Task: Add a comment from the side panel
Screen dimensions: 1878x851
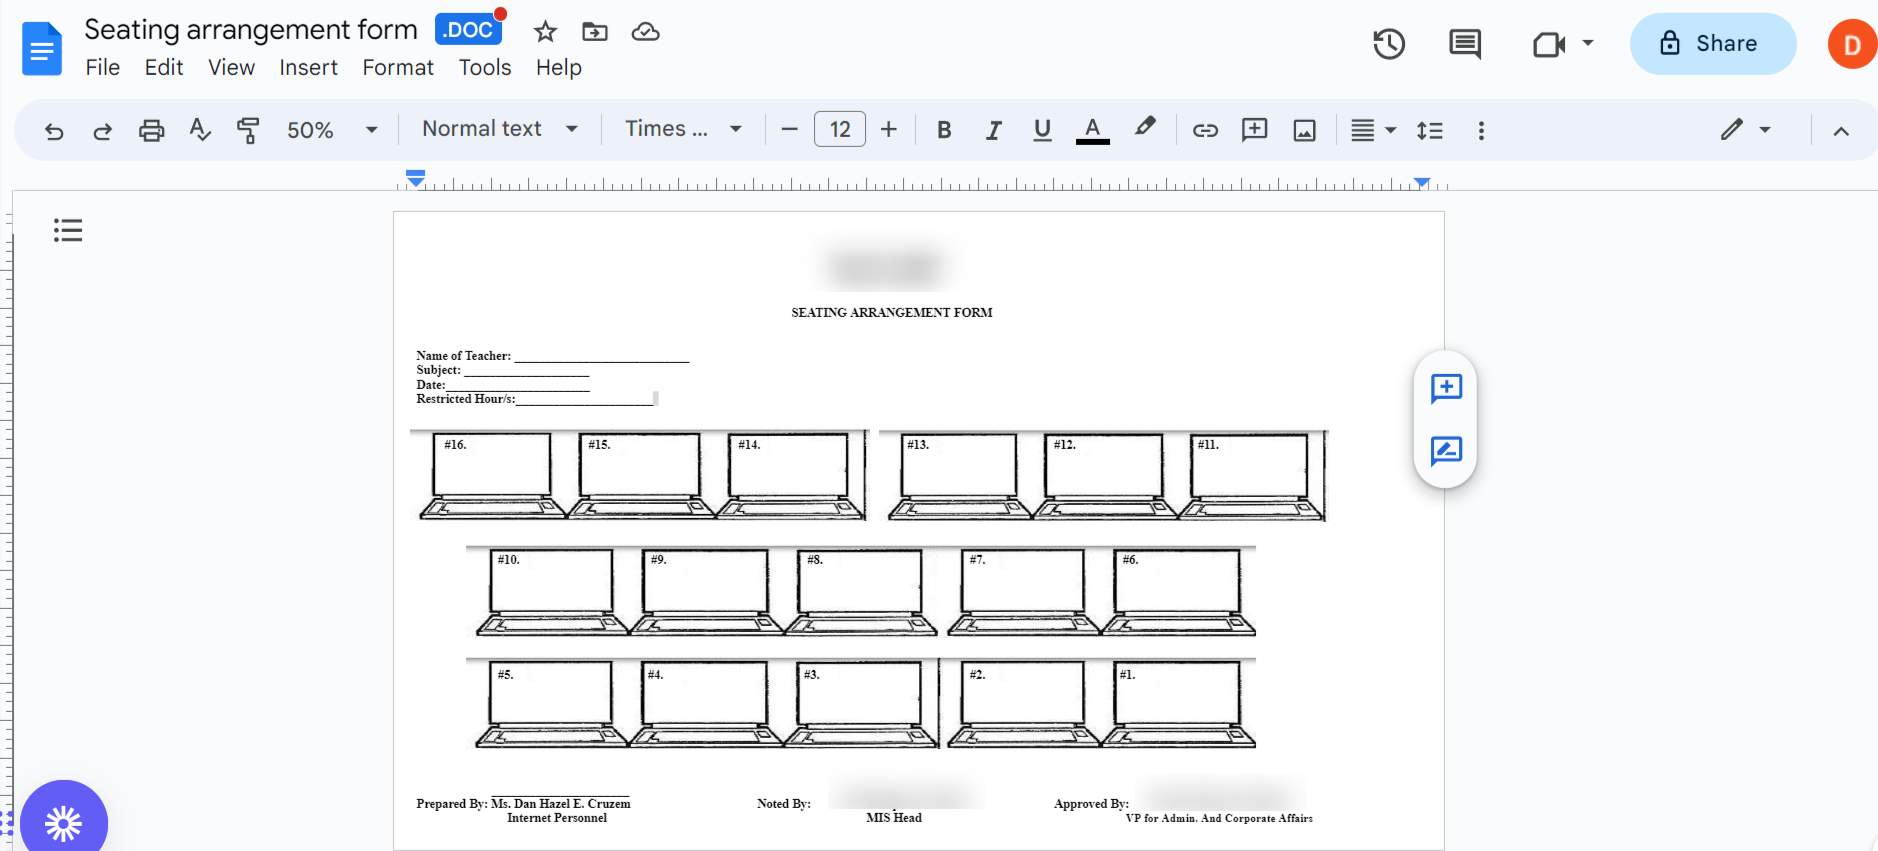Action: (1446, 388)
